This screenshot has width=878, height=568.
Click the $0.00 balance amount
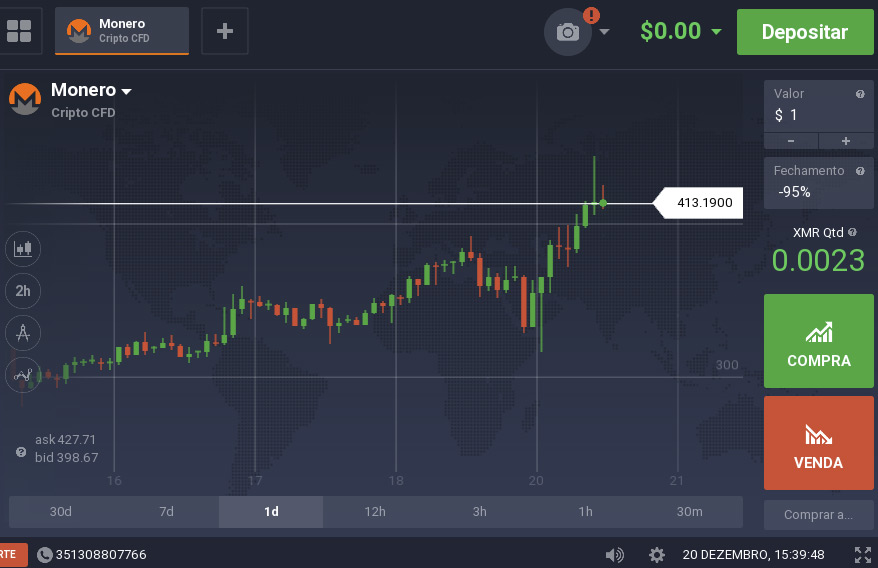[x=671, y=31]
